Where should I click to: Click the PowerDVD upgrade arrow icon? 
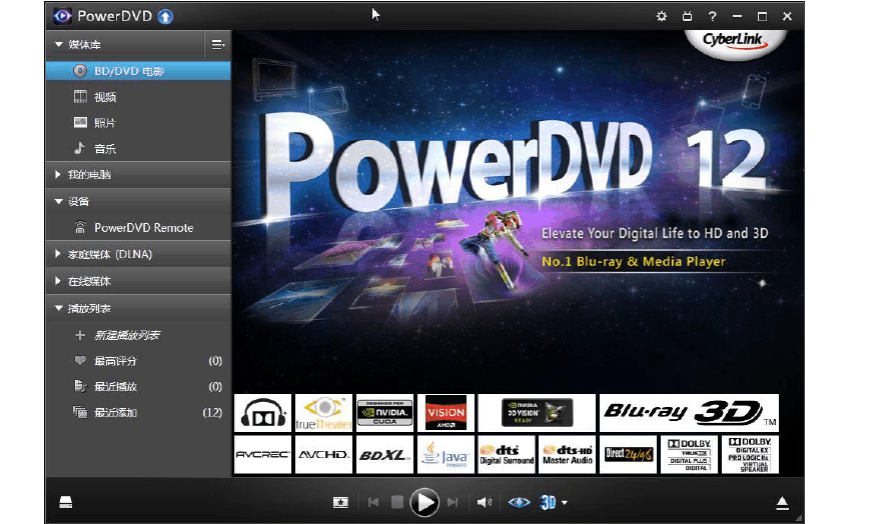click(165, 16)
